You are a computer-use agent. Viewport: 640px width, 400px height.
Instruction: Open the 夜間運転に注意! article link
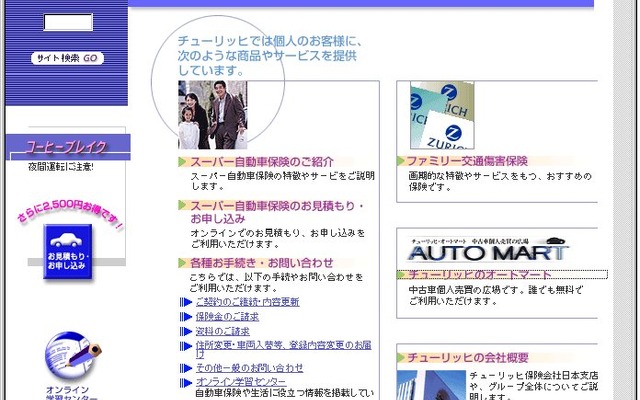[x=61, y=167]
